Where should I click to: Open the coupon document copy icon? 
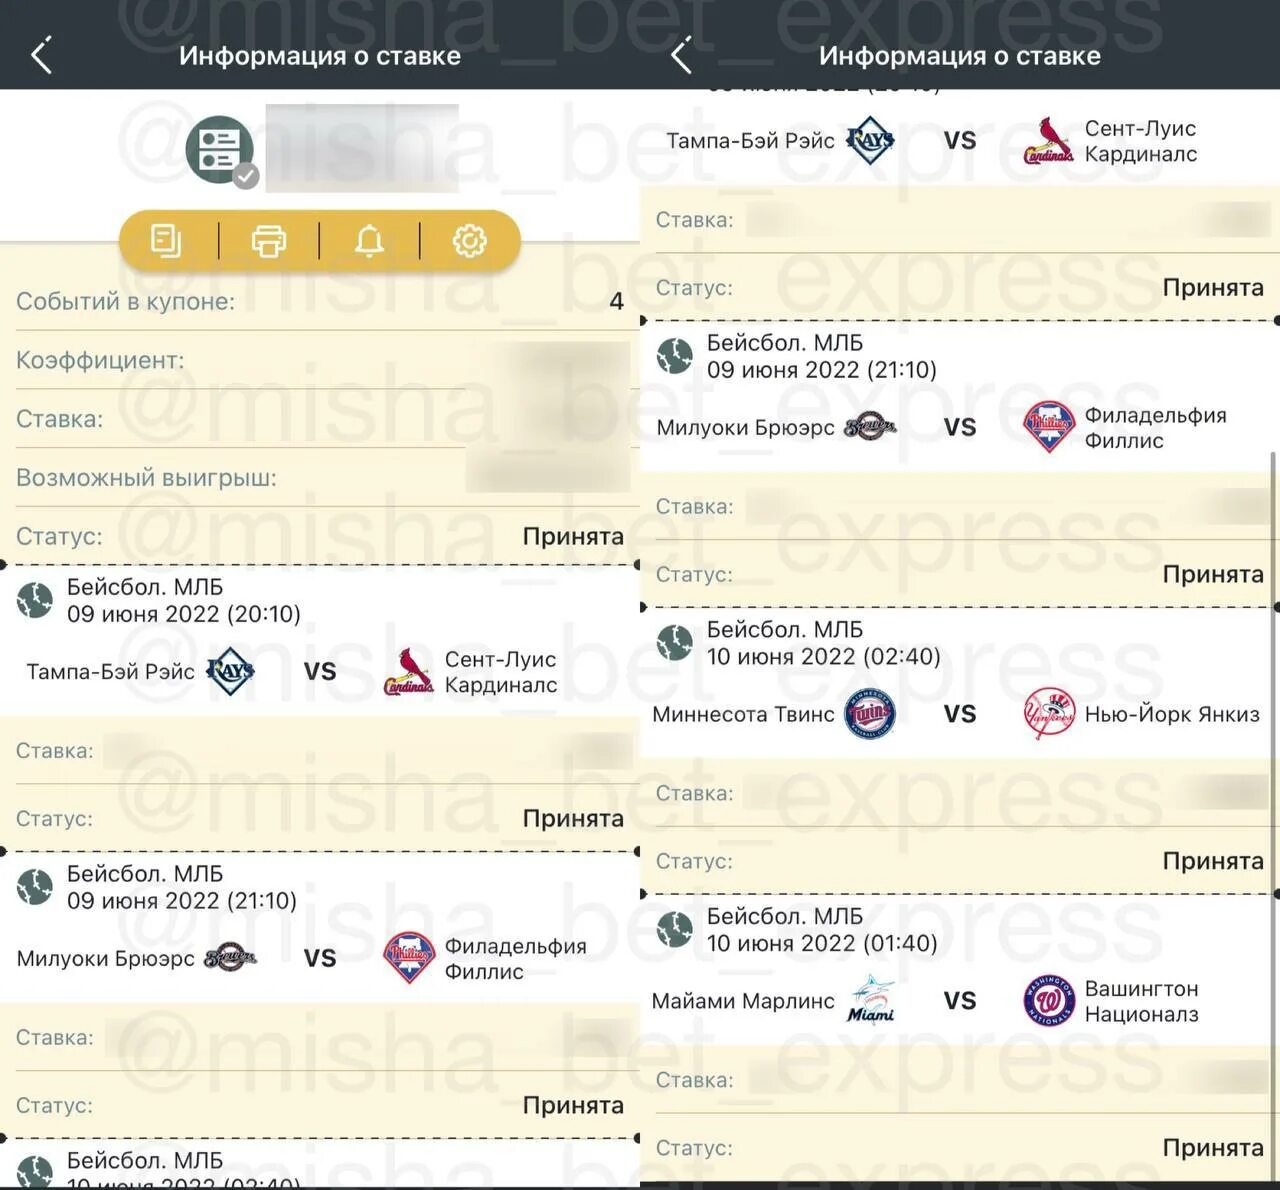[166, 241]
